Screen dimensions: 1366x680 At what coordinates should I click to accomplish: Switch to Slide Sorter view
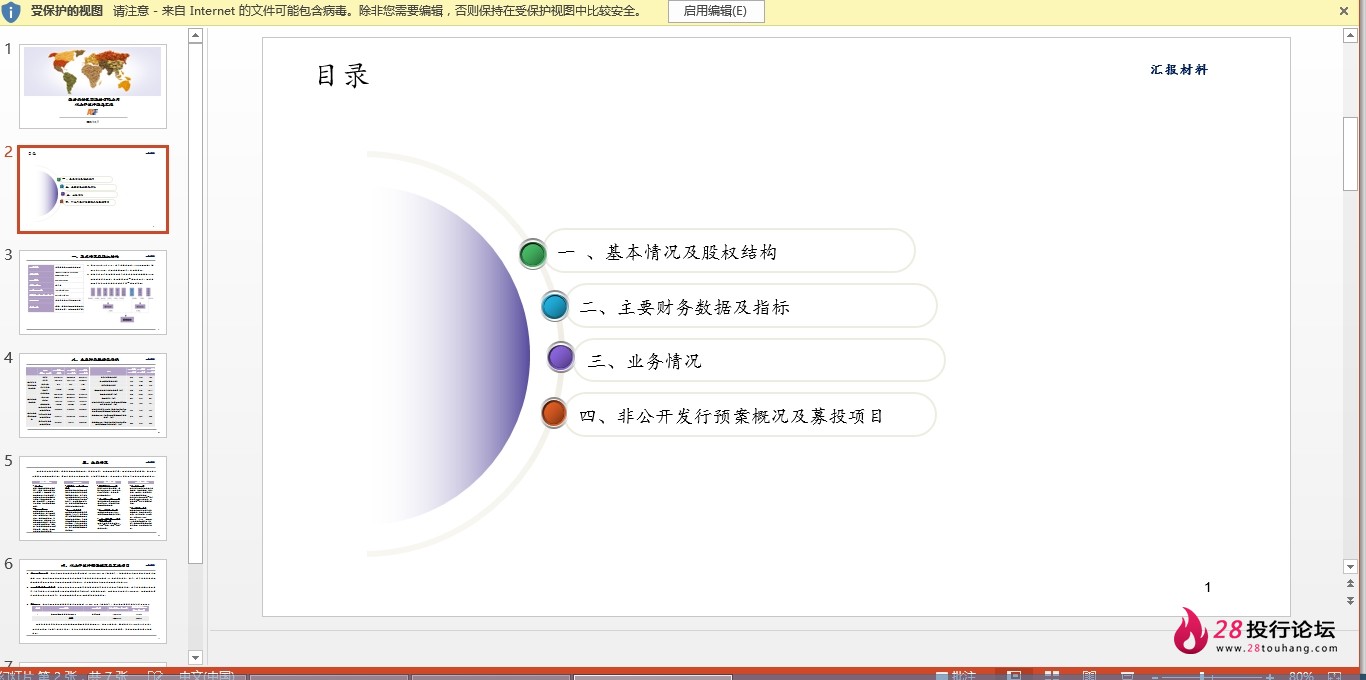(1052, 676)
